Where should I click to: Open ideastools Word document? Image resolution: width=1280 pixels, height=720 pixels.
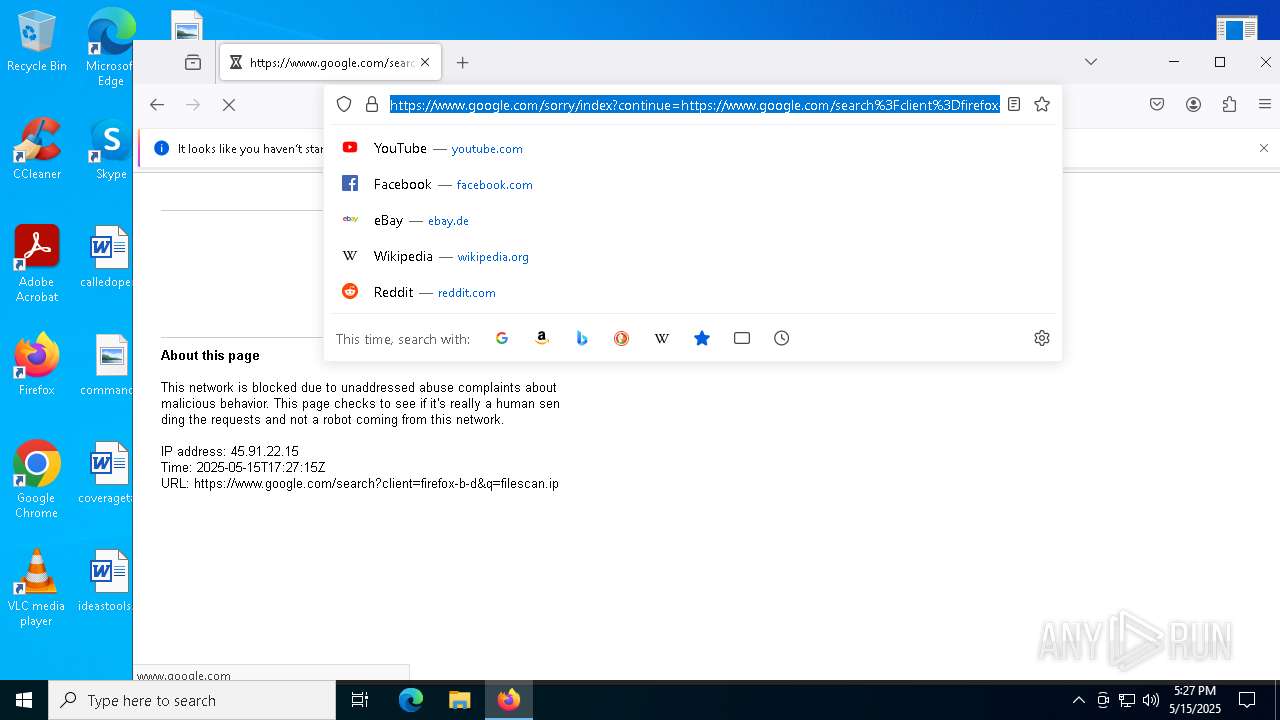[106, 581]
